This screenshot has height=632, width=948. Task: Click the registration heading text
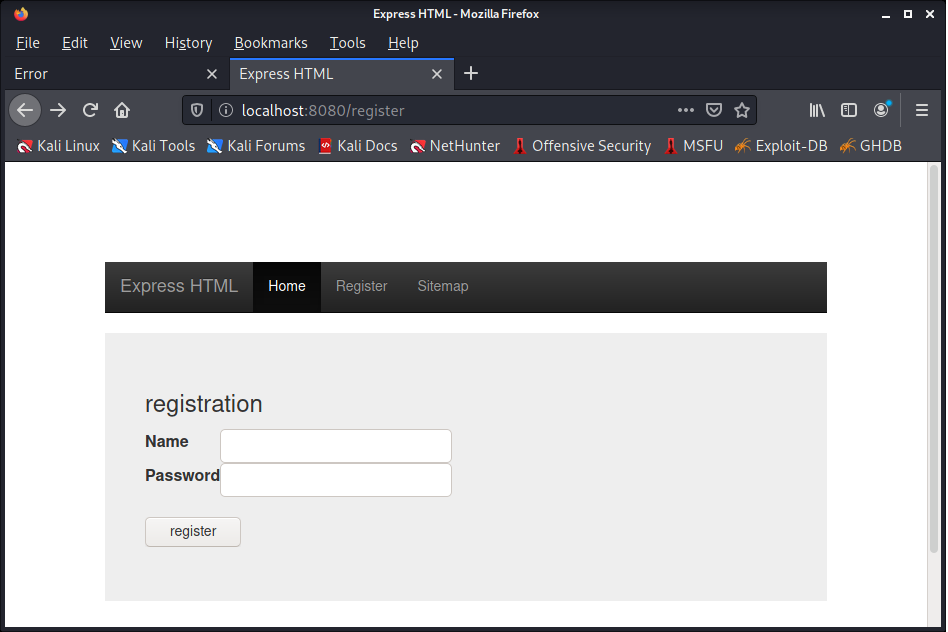pyautogui.click(x=204, y=404)
